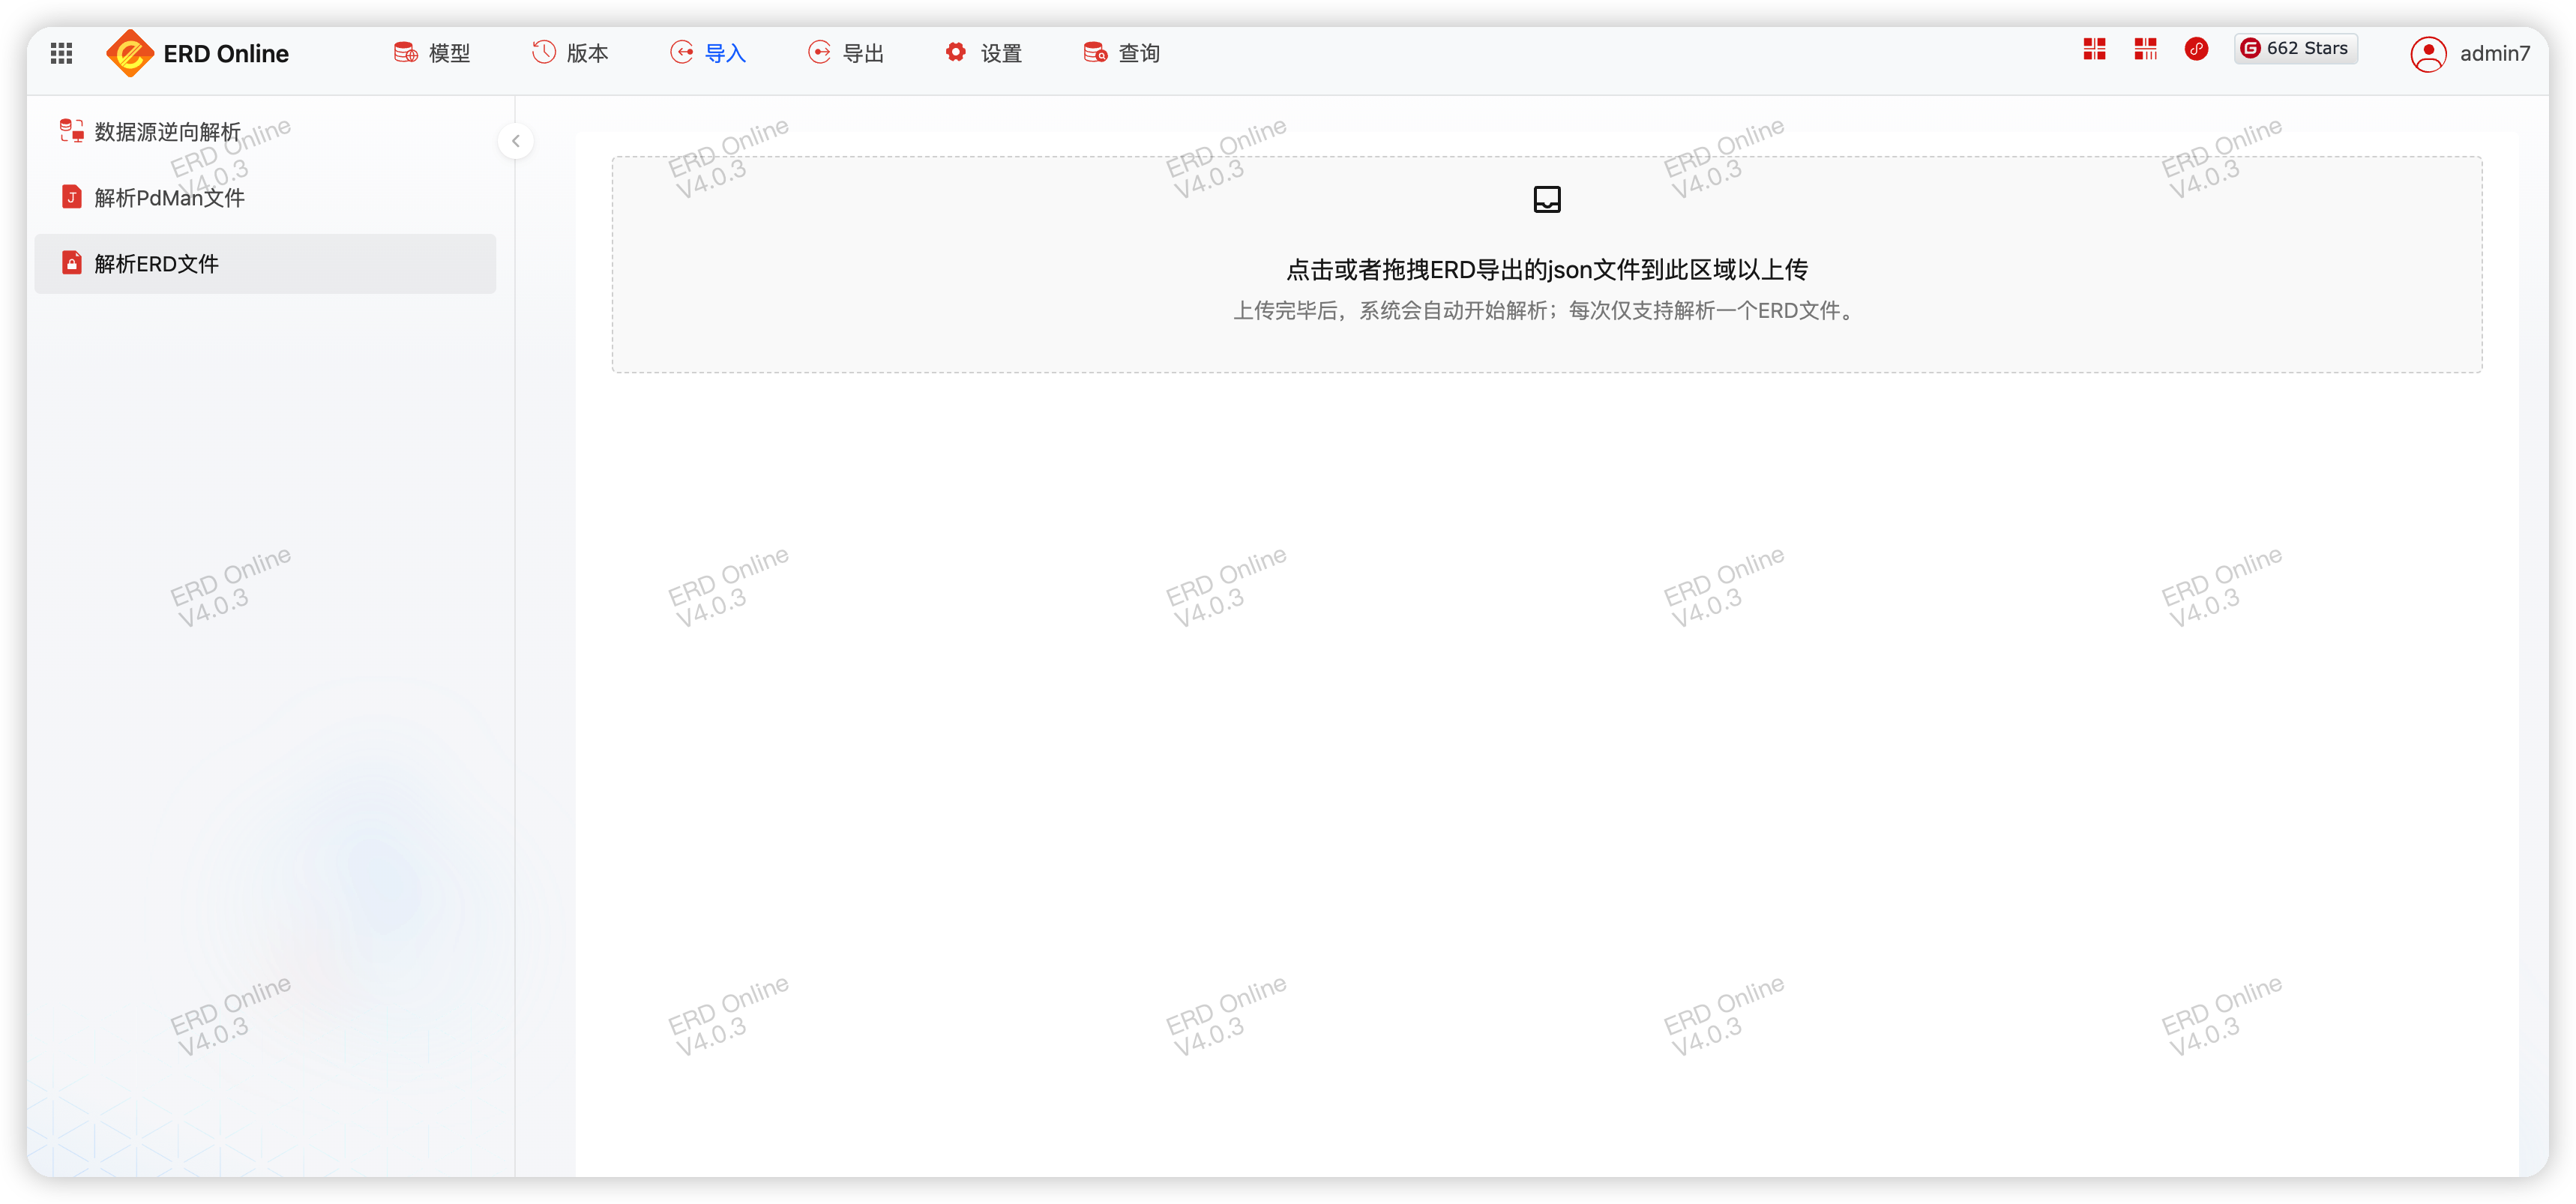Click the JSON upload drop area text
Screen dimensions: 2576x1204
[x=1546, y=270]
